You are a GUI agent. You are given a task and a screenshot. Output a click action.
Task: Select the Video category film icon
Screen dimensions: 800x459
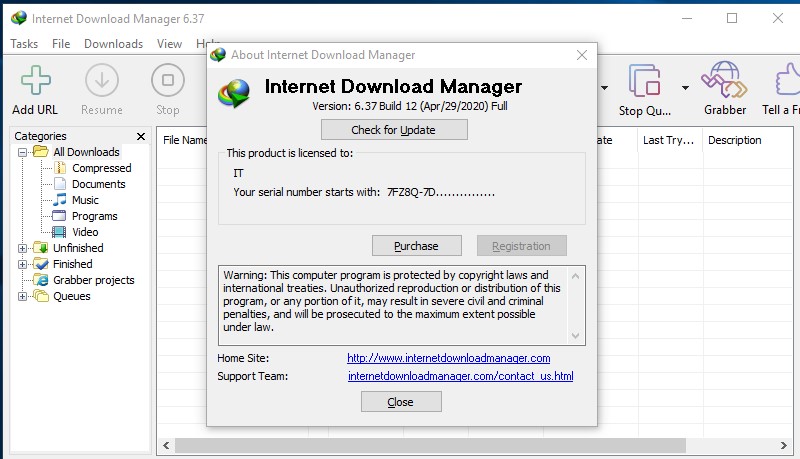pyautogui.click(x=59, y=232)
